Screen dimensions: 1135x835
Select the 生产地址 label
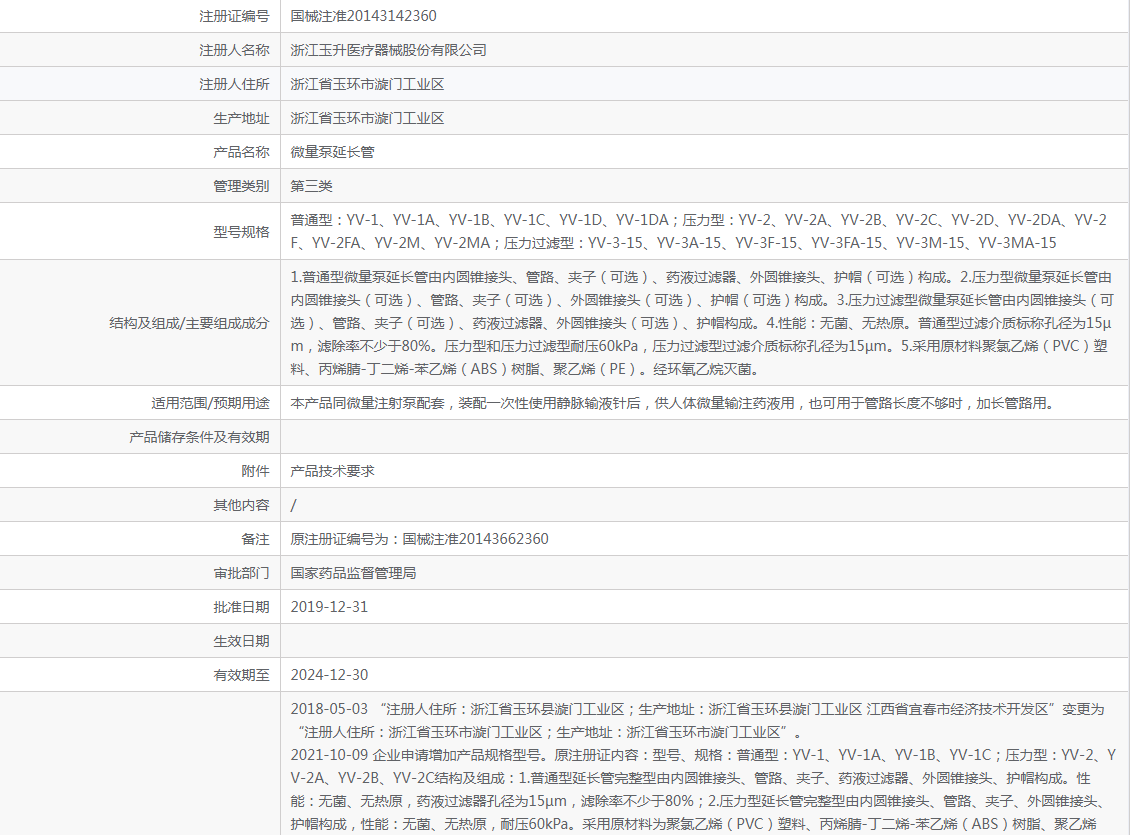point(241,118)
